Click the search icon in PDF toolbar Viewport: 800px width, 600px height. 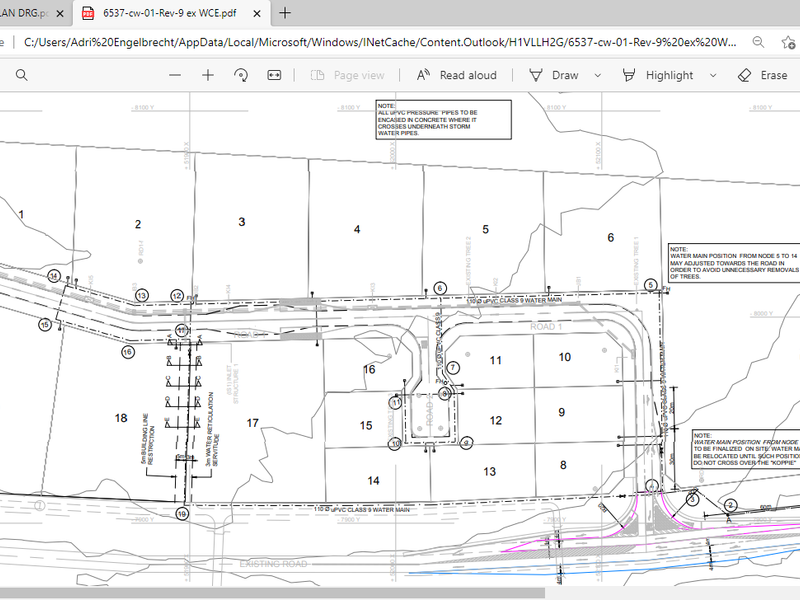coord(21,75)
